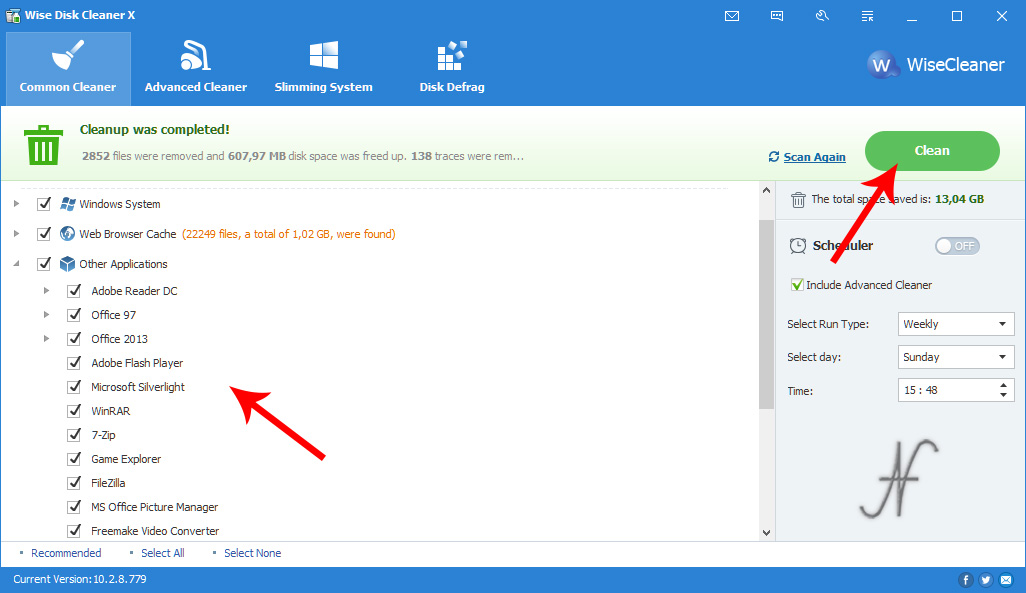Uncheck the WinRAR checkbox

[x=74, y=411]
